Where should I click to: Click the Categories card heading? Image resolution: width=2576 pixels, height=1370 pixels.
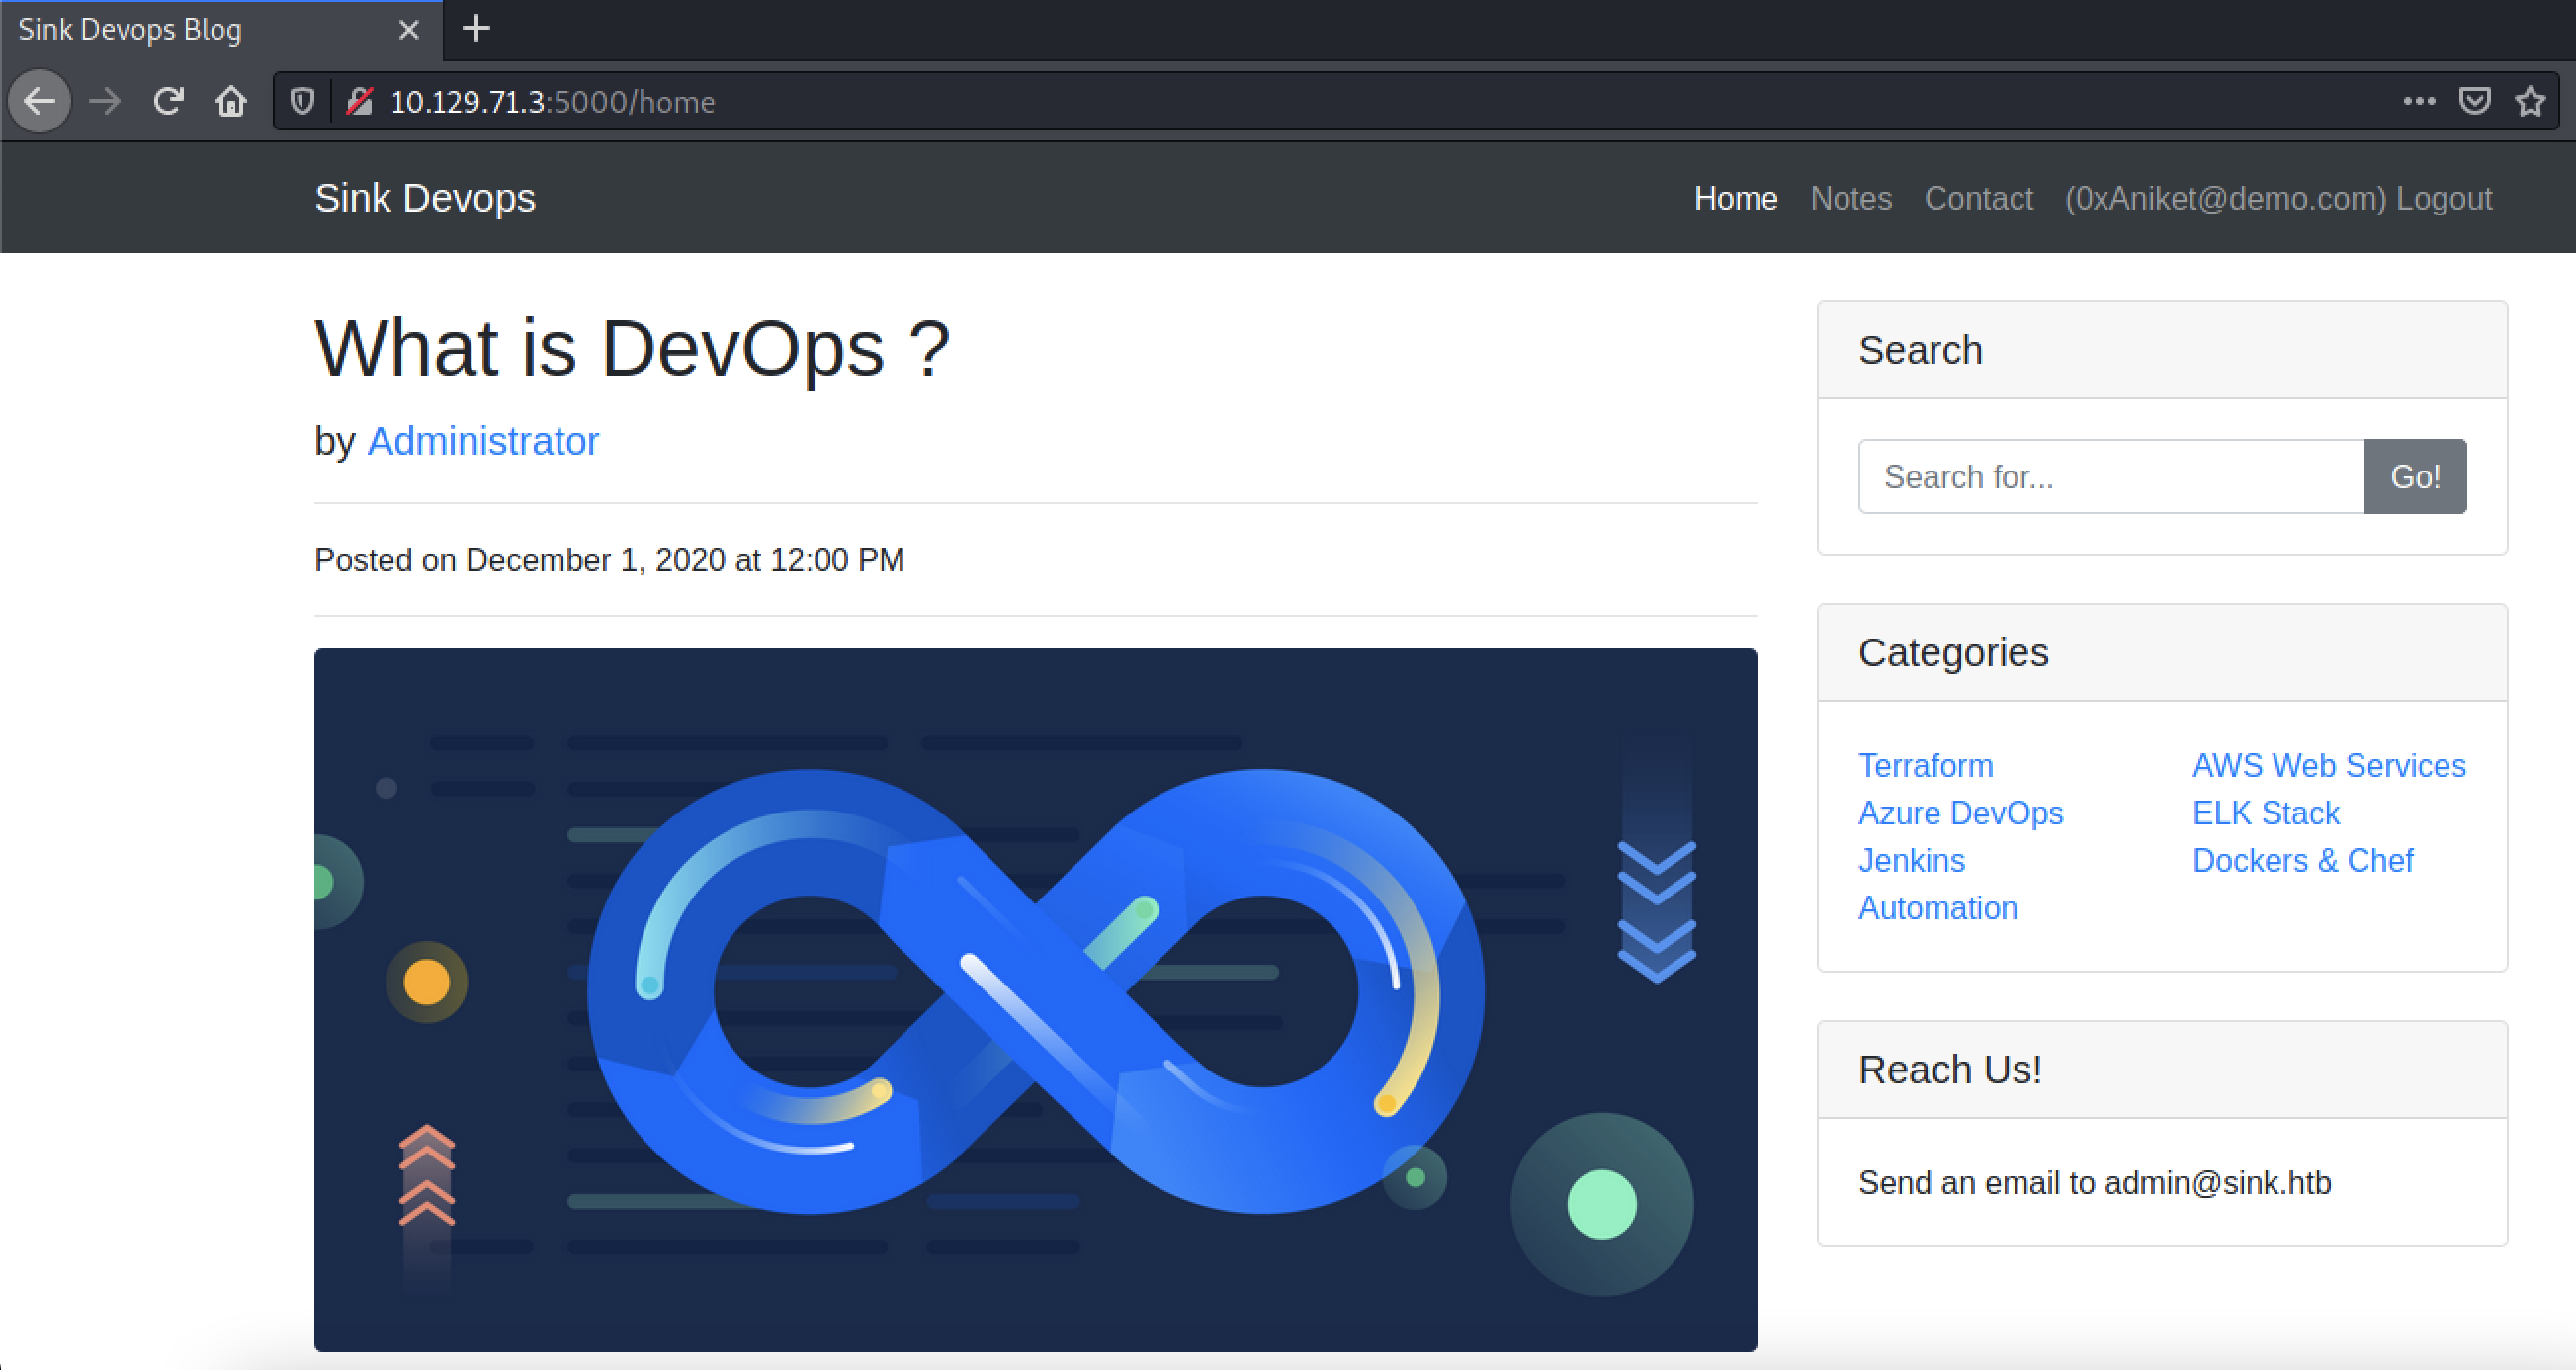click(1953, 652)
